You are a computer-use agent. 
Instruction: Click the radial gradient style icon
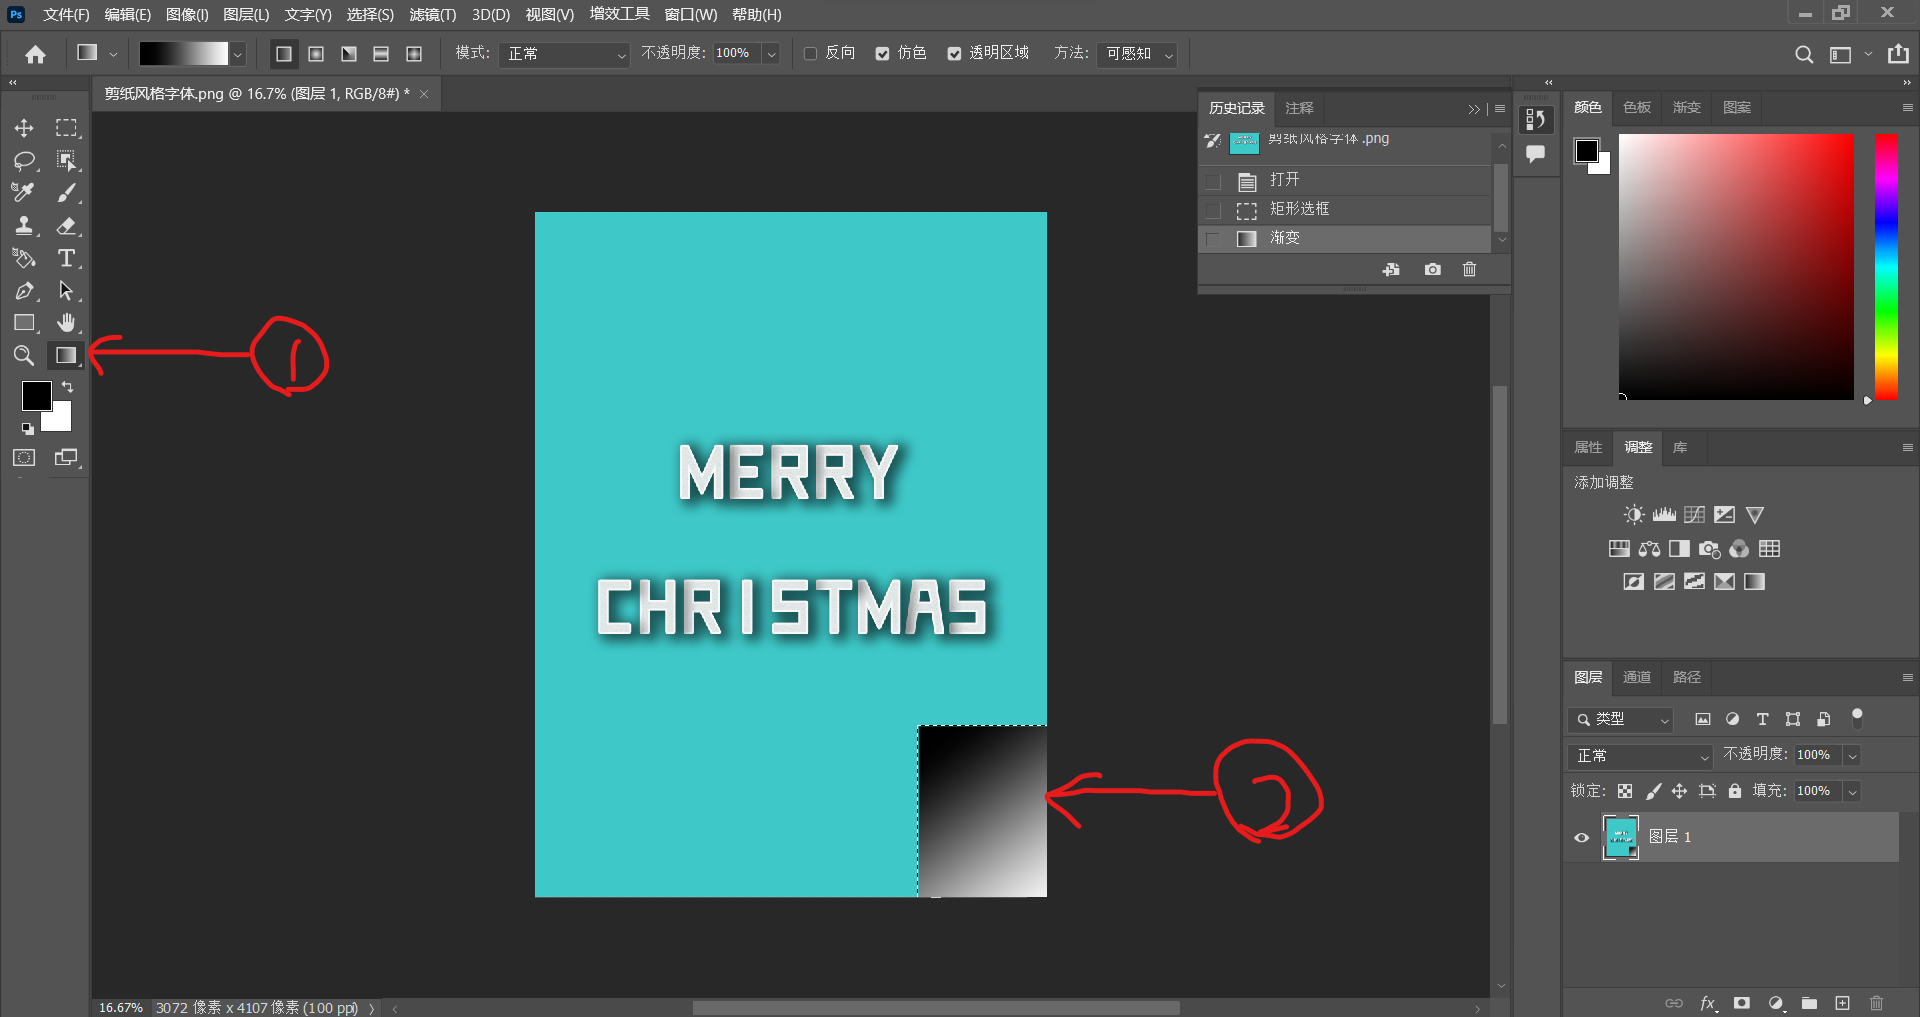pyautogui.click(x=316, y=54)
